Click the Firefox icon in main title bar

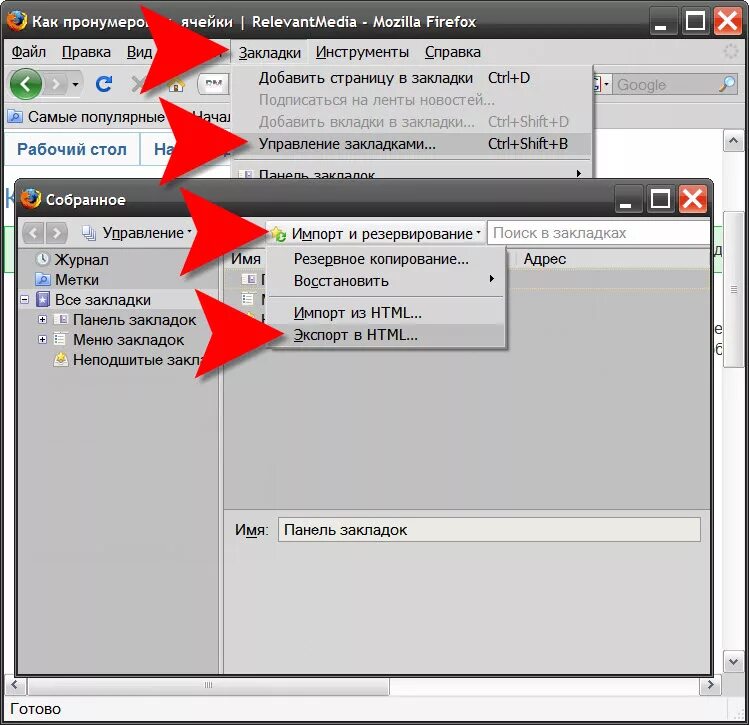tap(16, 20)
